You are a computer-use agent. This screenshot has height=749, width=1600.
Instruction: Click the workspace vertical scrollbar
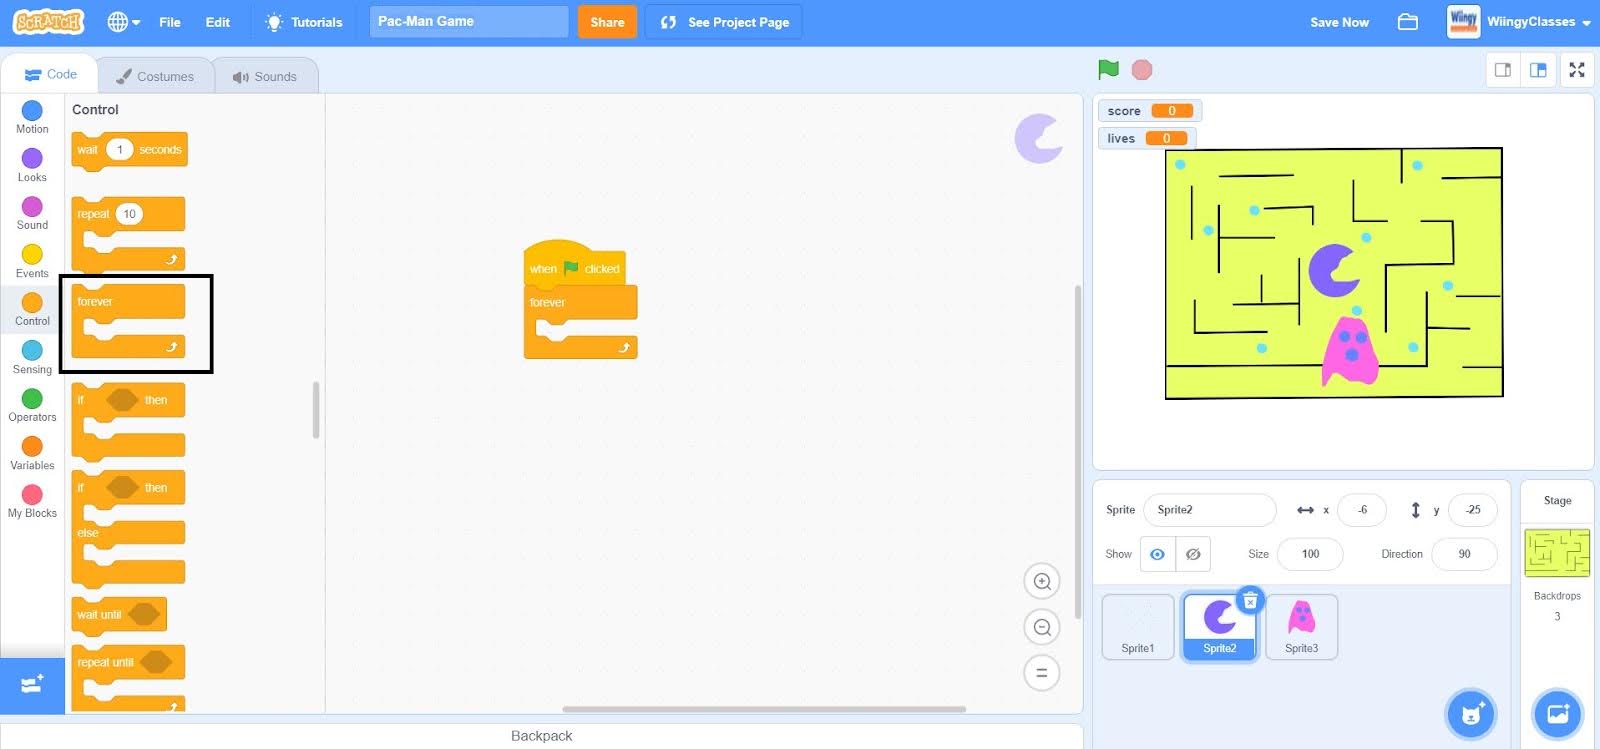point(1077,450)
